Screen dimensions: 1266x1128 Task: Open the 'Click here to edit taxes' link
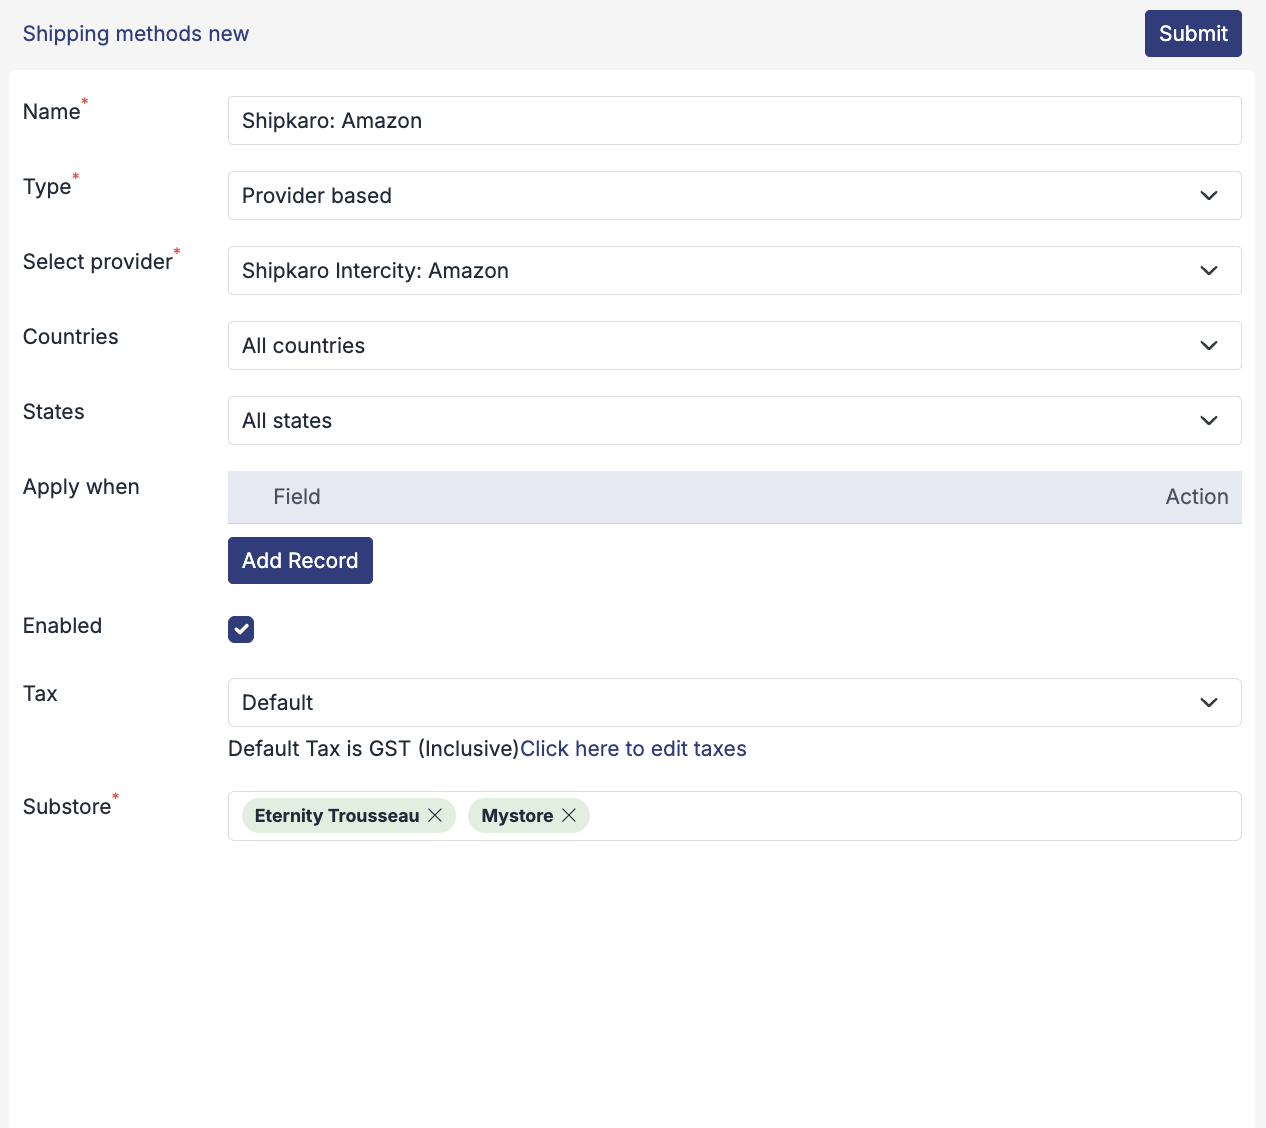point(633,749)
